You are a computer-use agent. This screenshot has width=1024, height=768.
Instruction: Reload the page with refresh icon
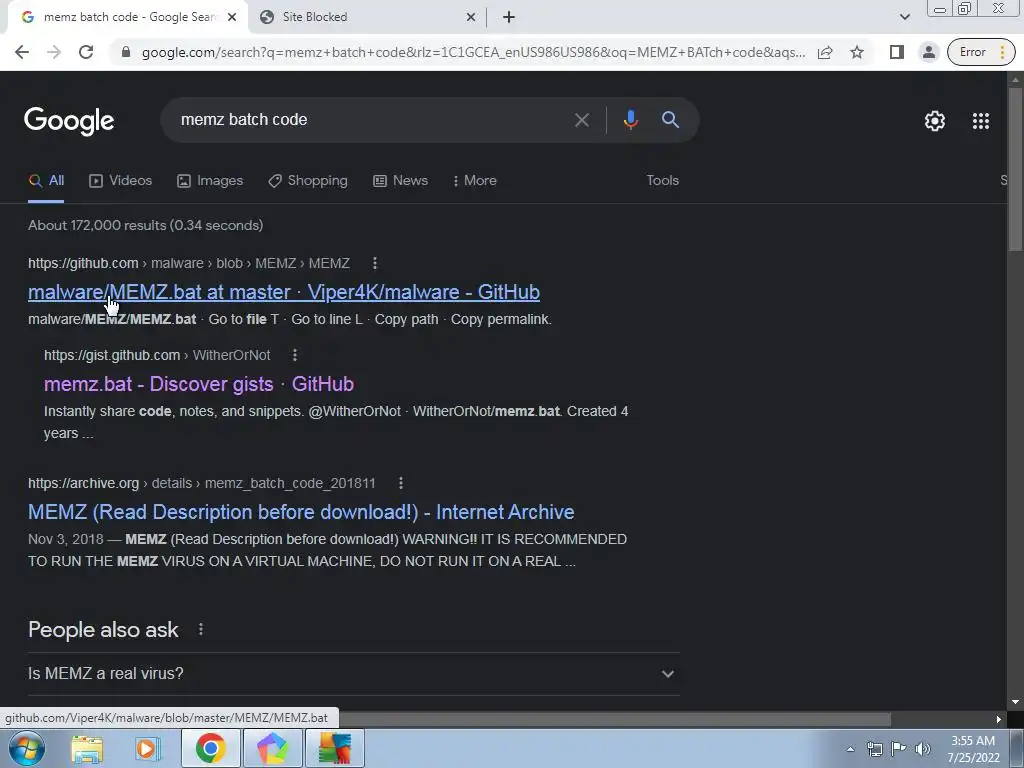(86, 52)
